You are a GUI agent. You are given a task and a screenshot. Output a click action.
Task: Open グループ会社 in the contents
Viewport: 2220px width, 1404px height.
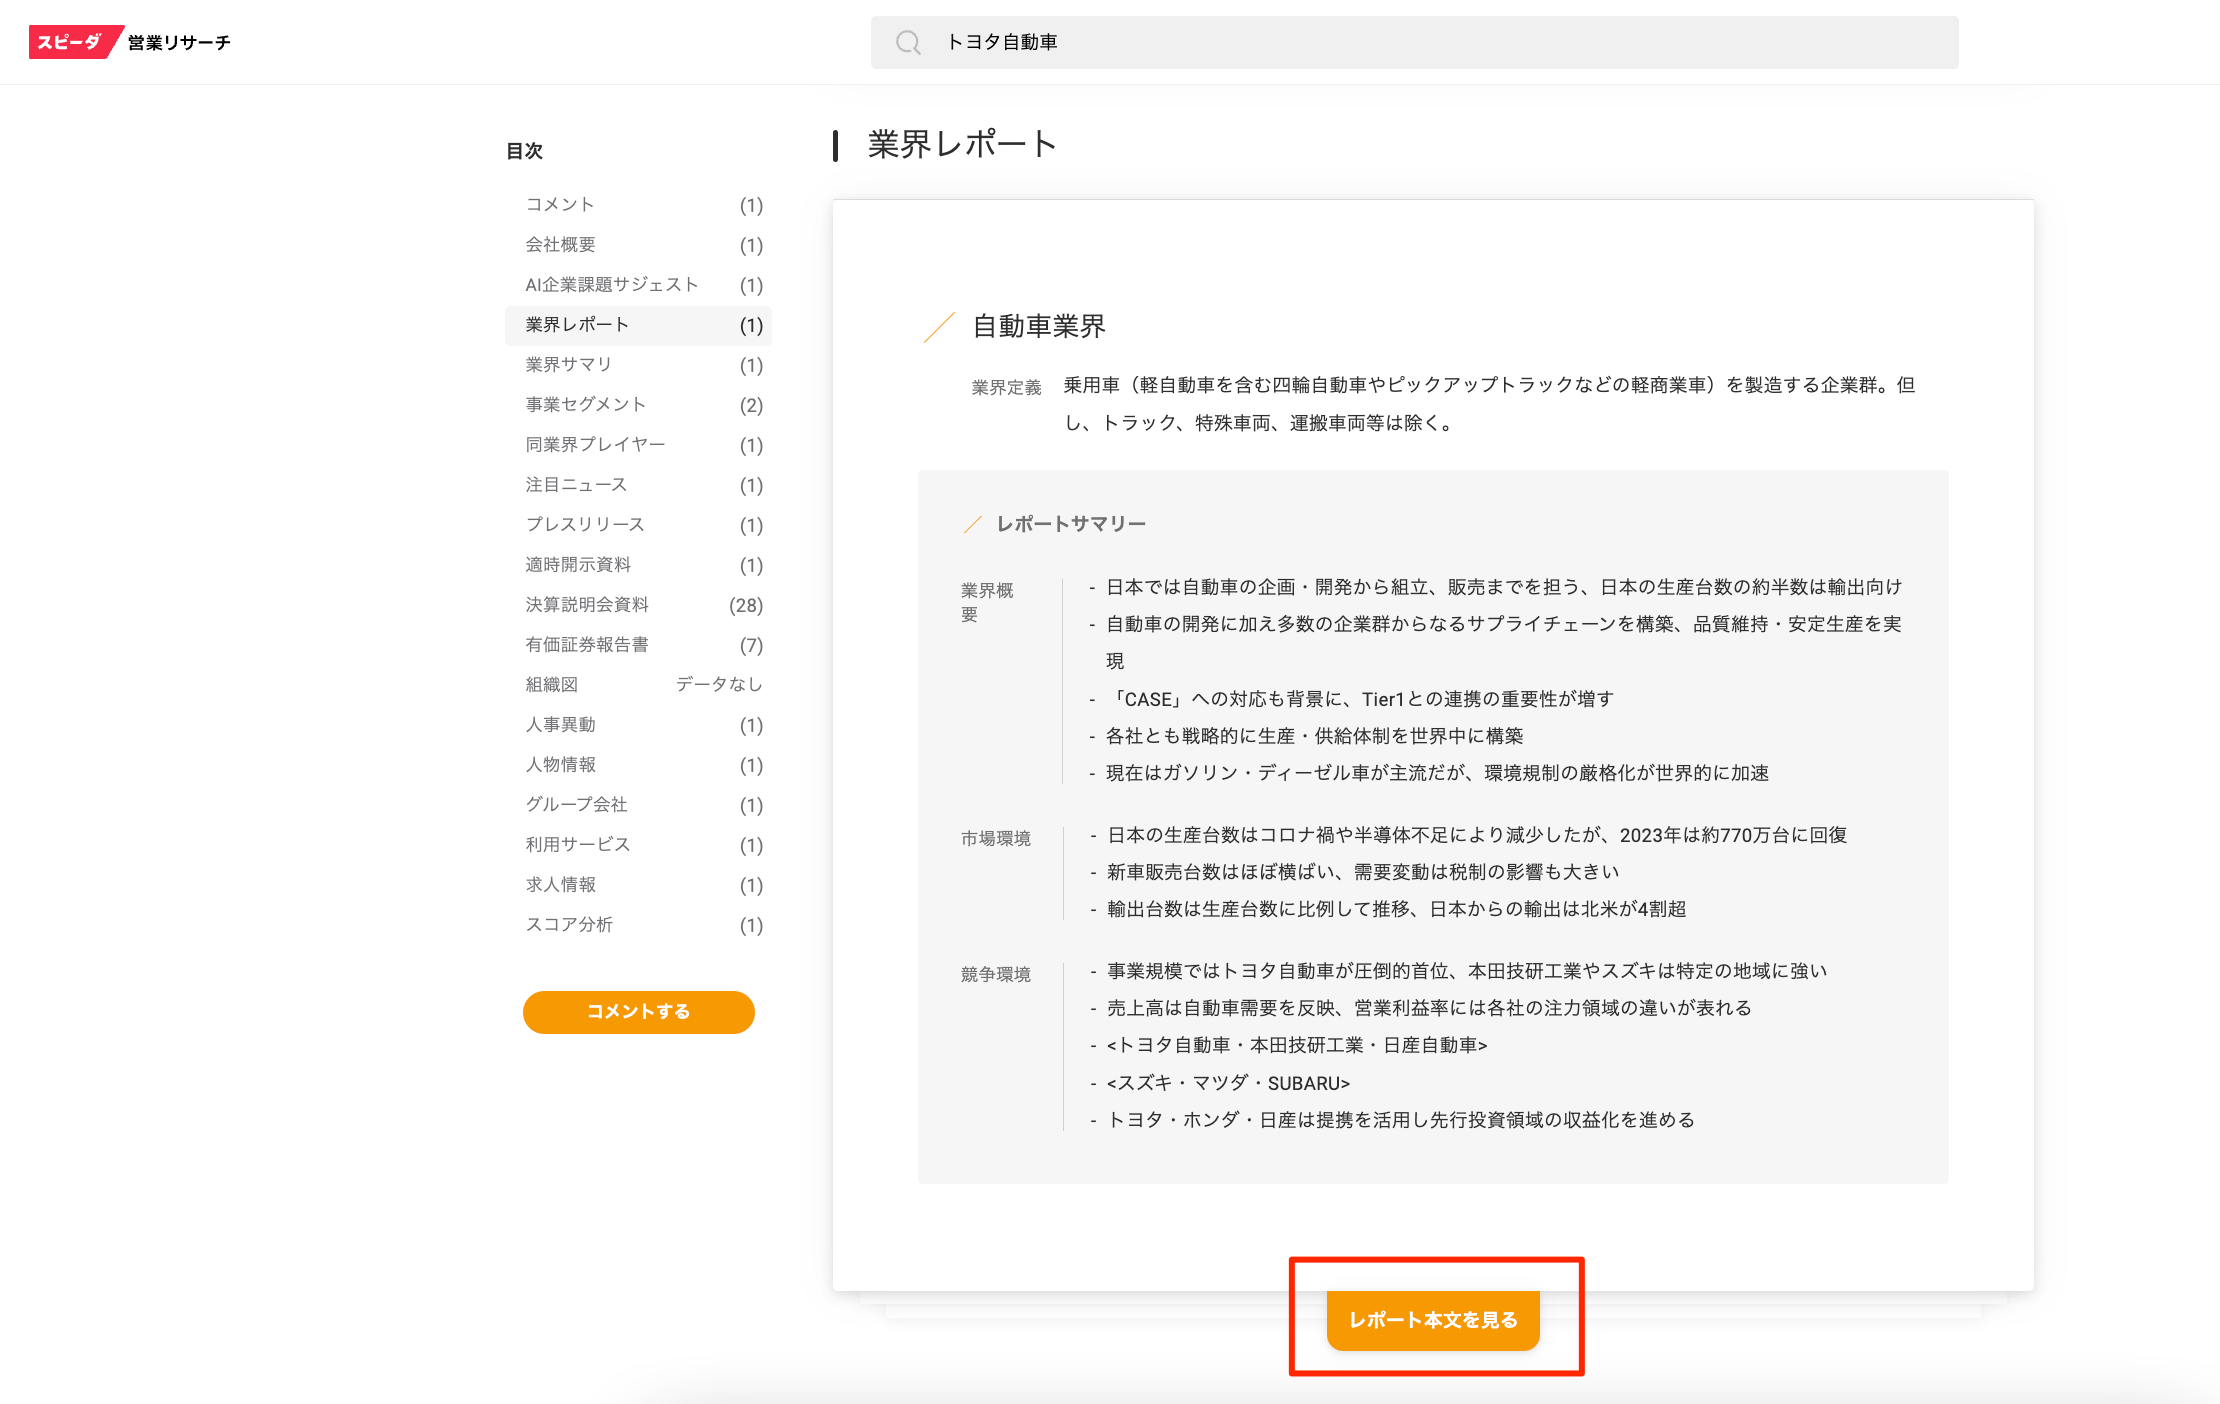pyautogui.click(x=576, y=805)
